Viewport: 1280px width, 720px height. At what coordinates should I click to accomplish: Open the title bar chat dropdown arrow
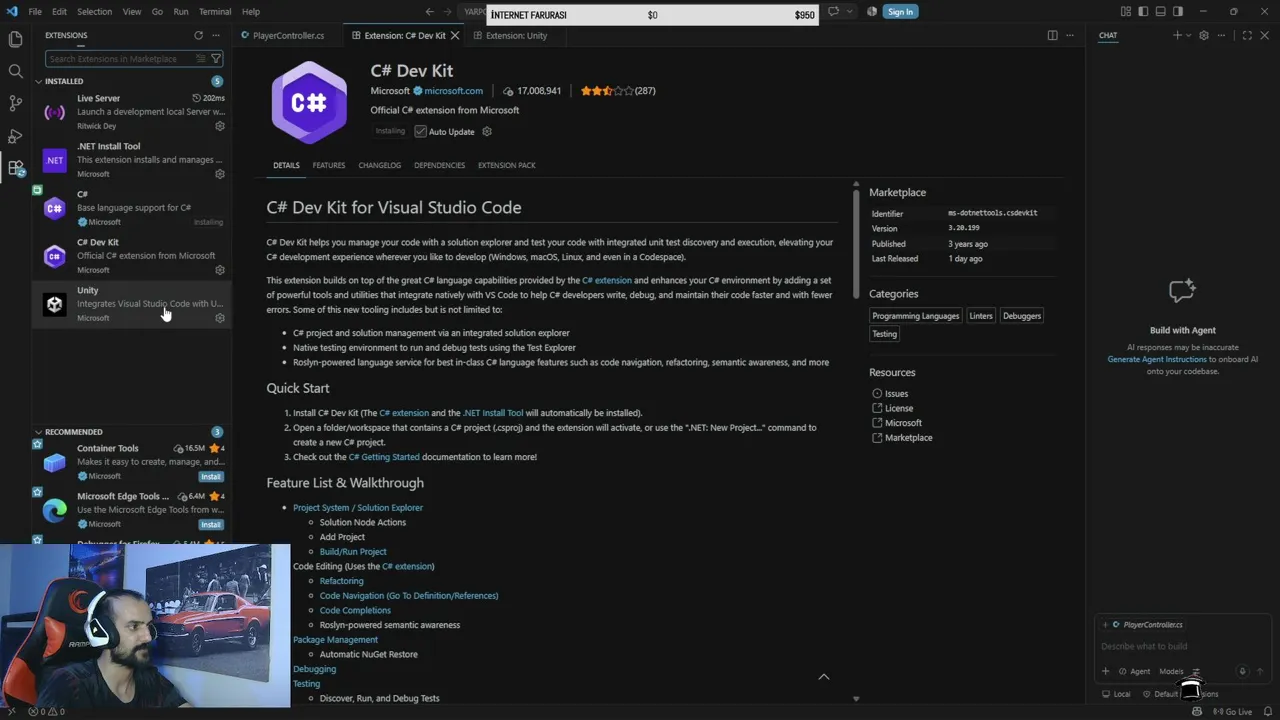coord(849,12)
